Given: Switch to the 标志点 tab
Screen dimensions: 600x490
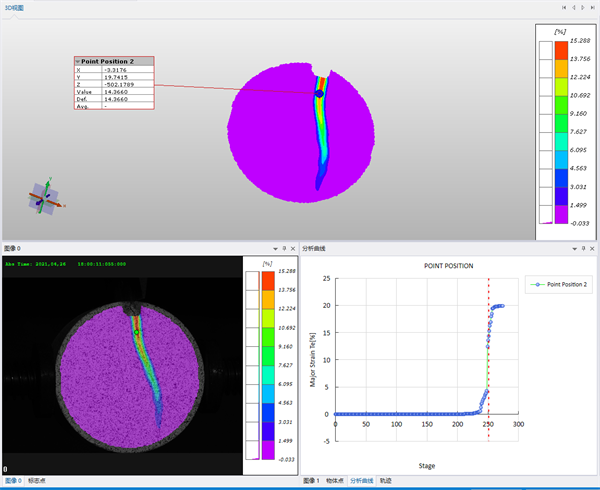Looking at the screenshot, I should point(37,481).
